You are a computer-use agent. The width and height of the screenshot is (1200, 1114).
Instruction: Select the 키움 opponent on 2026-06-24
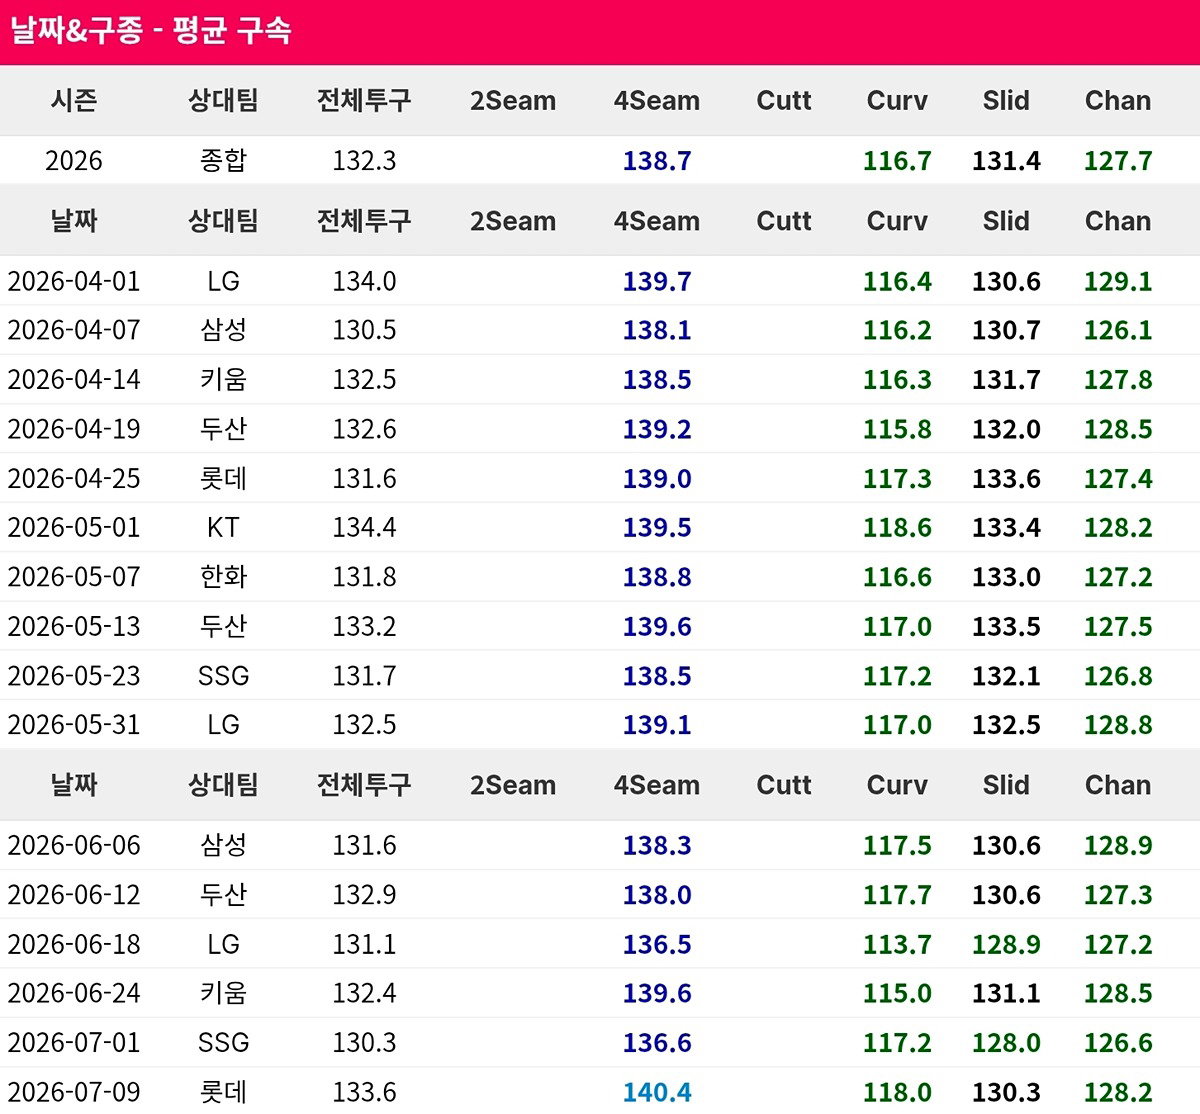[223, 993]
